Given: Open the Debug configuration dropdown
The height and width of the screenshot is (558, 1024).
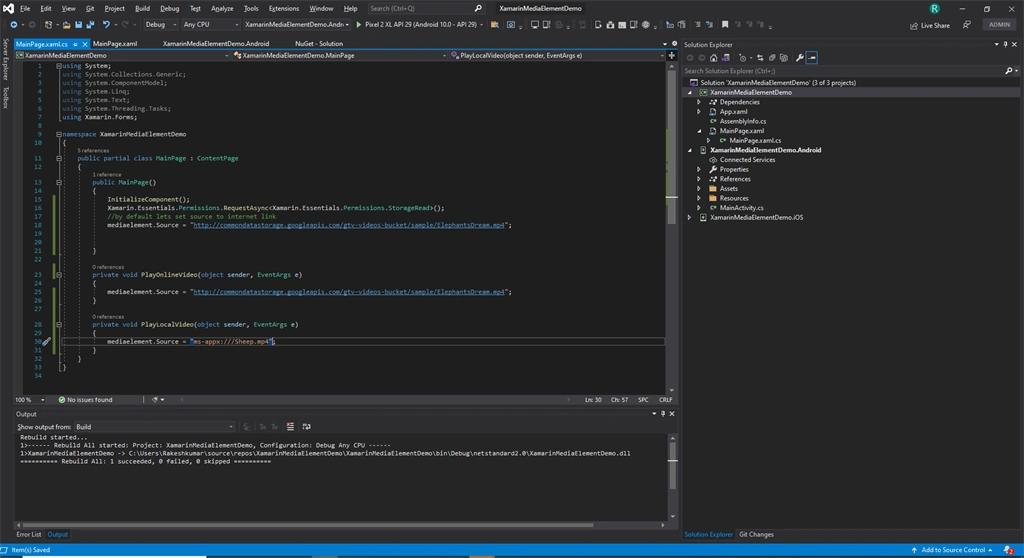Looking at the screenshot, I should (160, 25).
